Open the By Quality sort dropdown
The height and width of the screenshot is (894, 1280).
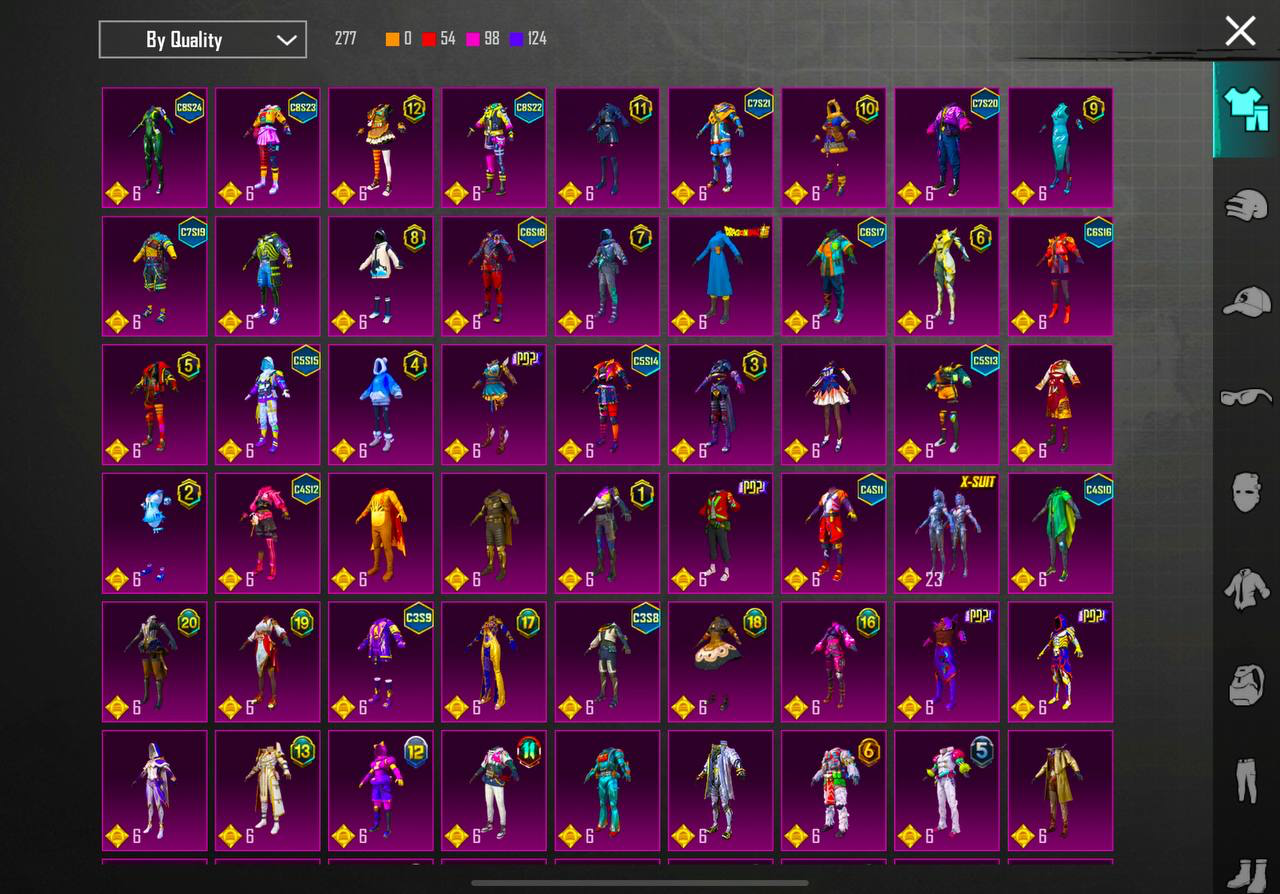pyautogui.click(x=203, y=40)
